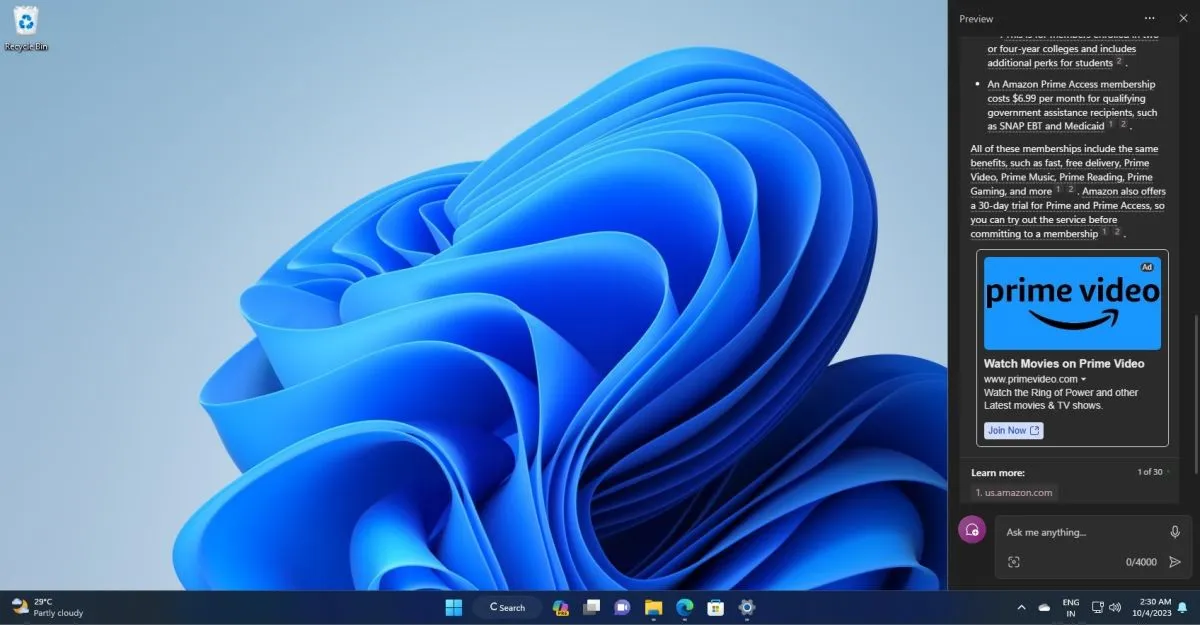Open the screenshot capture tool in chat box
This screenshot has height=625, width=1200.
(1013, 561)
